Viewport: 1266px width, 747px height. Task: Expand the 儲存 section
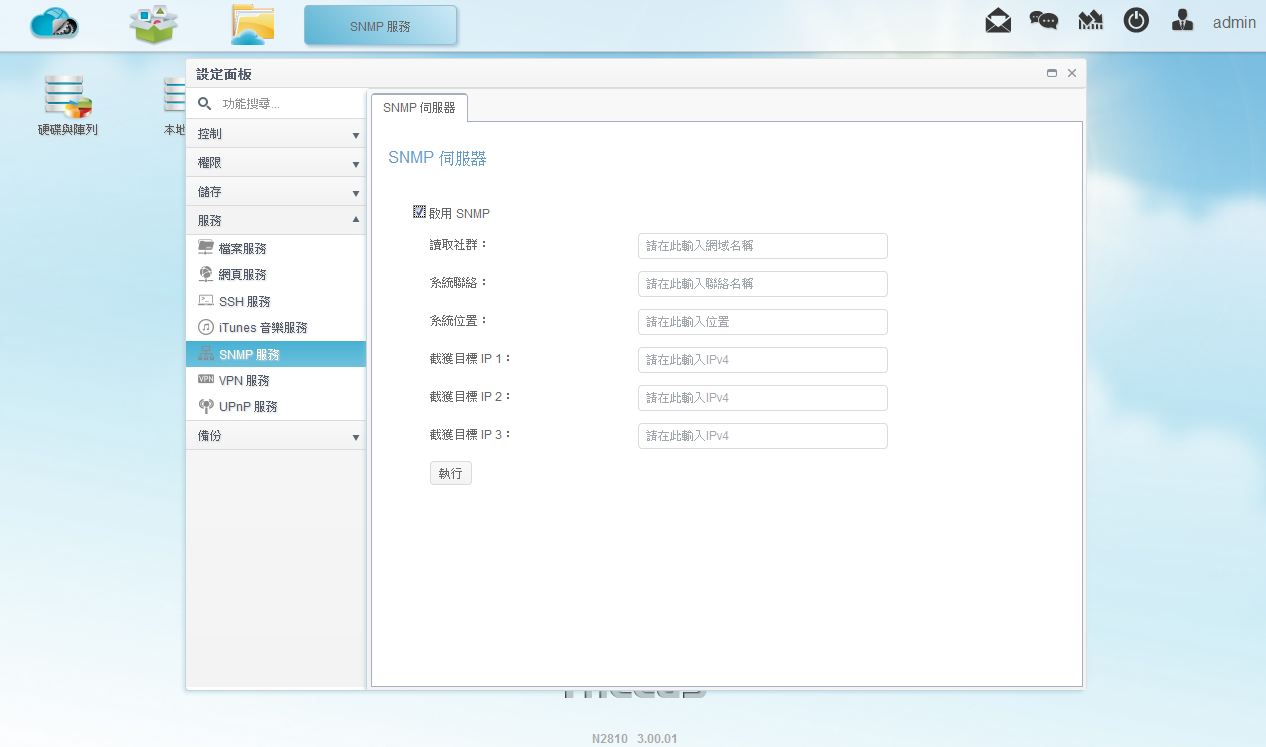click(x=276, y=192)
